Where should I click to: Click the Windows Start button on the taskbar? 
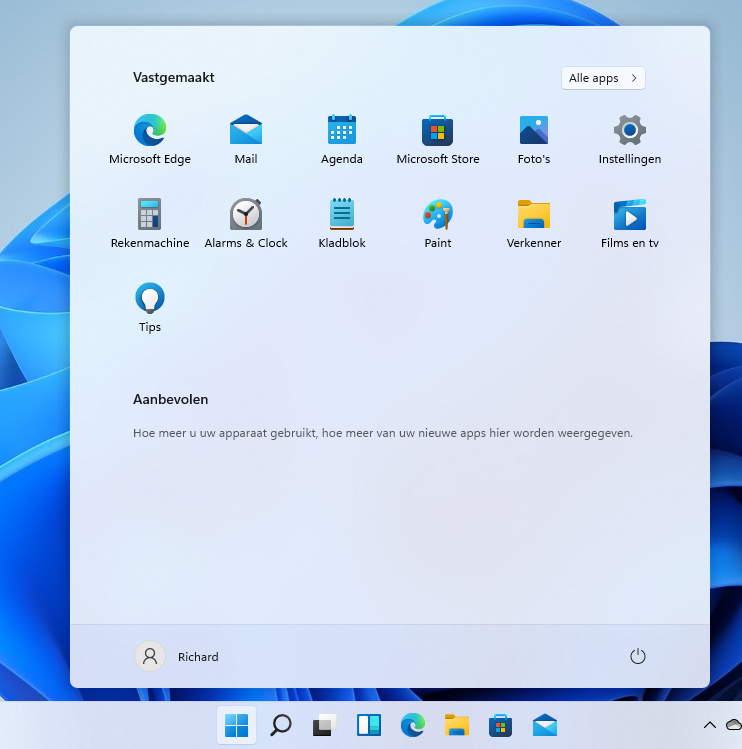pos(237,725)
